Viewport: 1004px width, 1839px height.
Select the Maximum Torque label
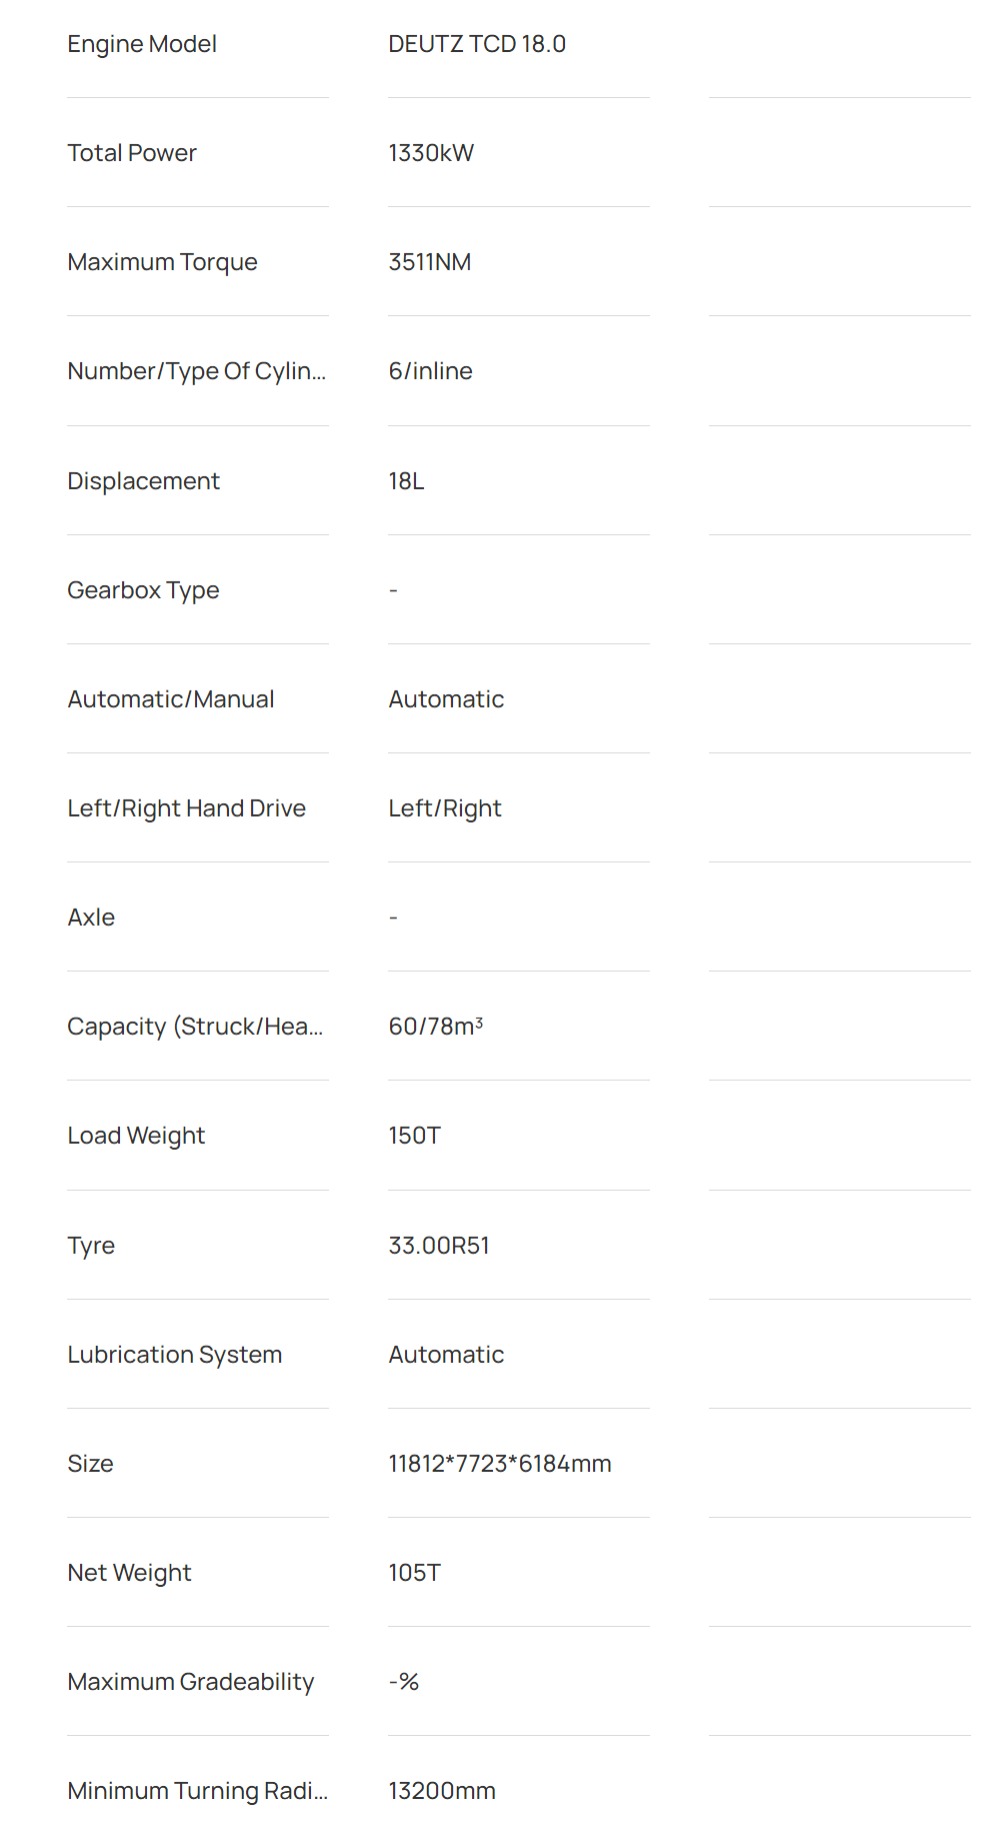pos(162,262)
